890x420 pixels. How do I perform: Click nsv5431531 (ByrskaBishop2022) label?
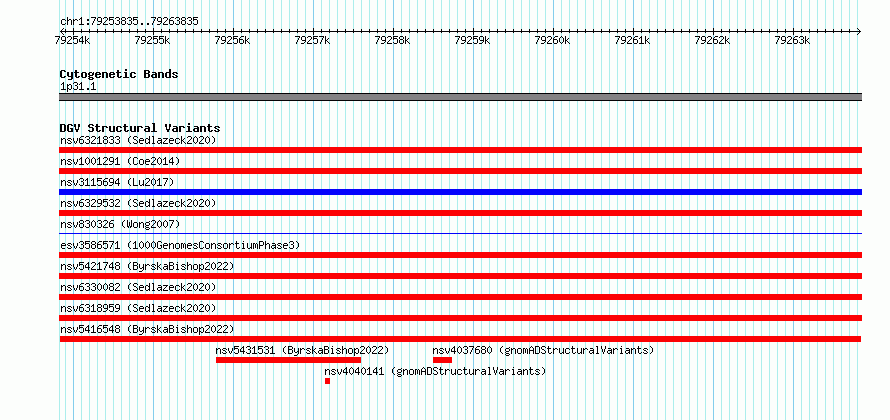[x=303, y=350]
